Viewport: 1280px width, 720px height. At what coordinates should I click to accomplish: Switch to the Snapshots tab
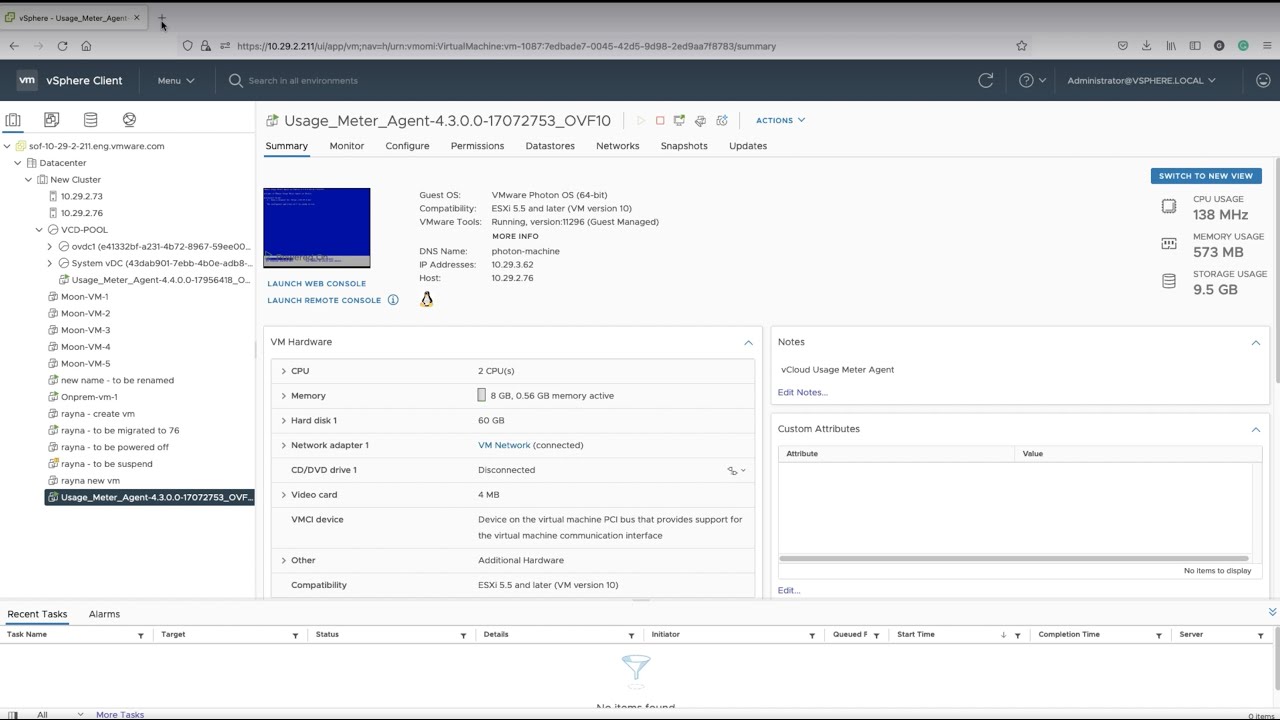point(683,146)
